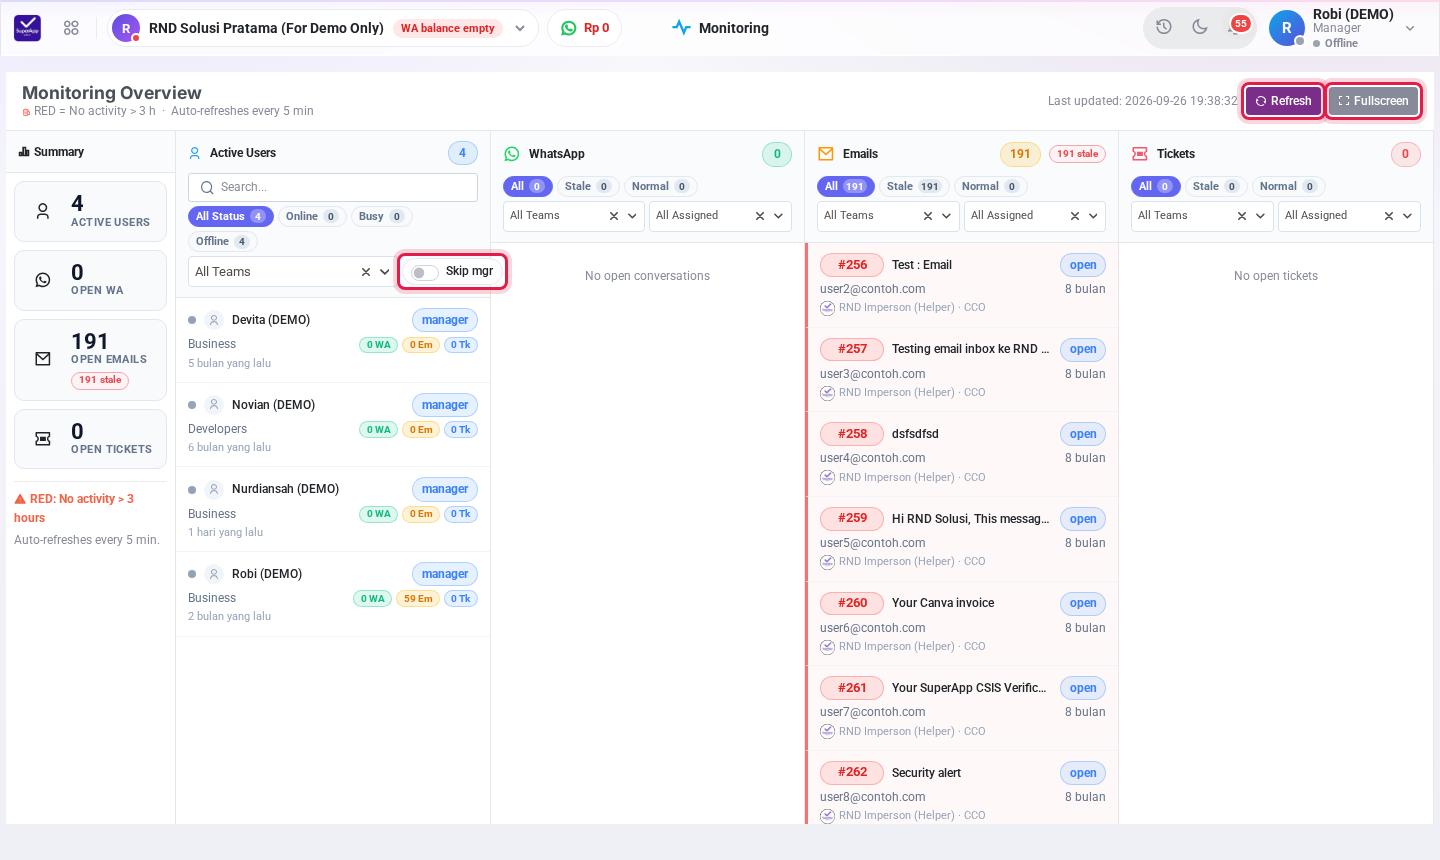Click the 59 Em badge on Robi (DEMO)

point(418,599)
